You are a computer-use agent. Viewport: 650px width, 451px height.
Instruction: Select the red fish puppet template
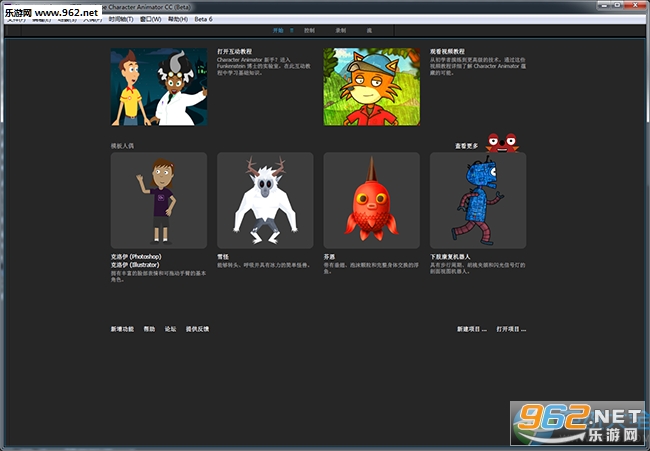tap(371, 200)
